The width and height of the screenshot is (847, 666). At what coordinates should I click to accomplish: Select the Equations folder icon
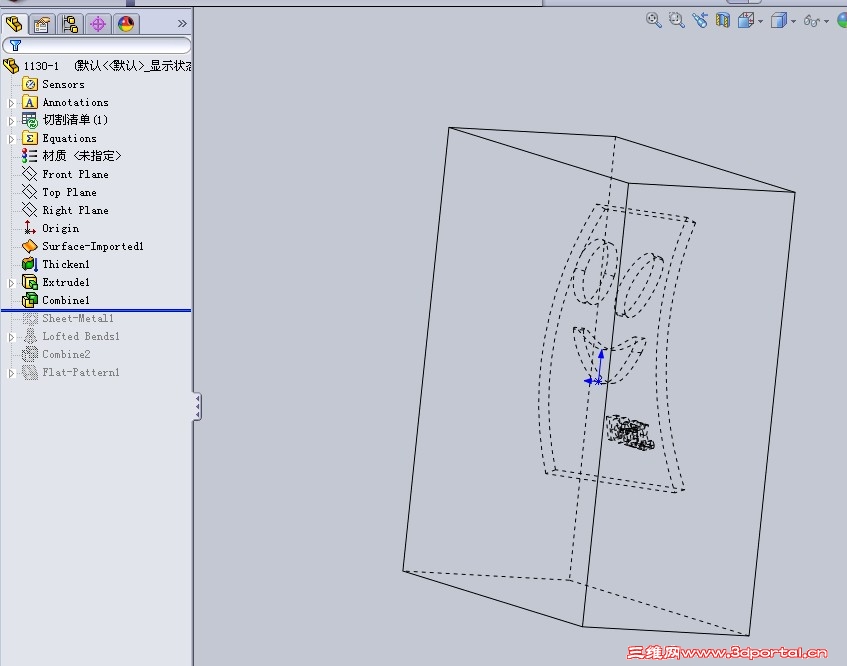[x=30, y=138]
